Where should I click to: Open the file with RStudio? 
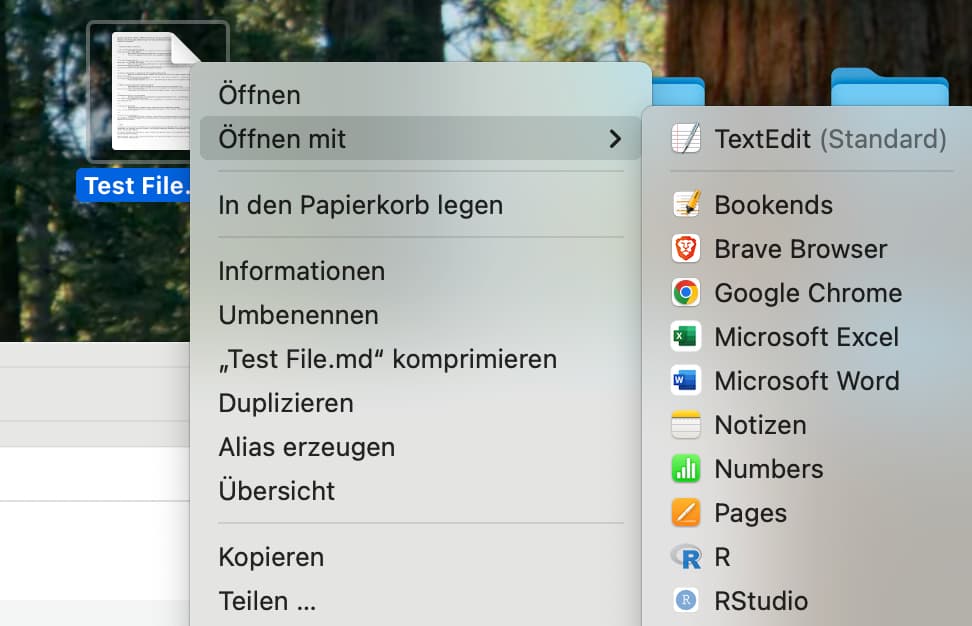(x=761, y=601)
